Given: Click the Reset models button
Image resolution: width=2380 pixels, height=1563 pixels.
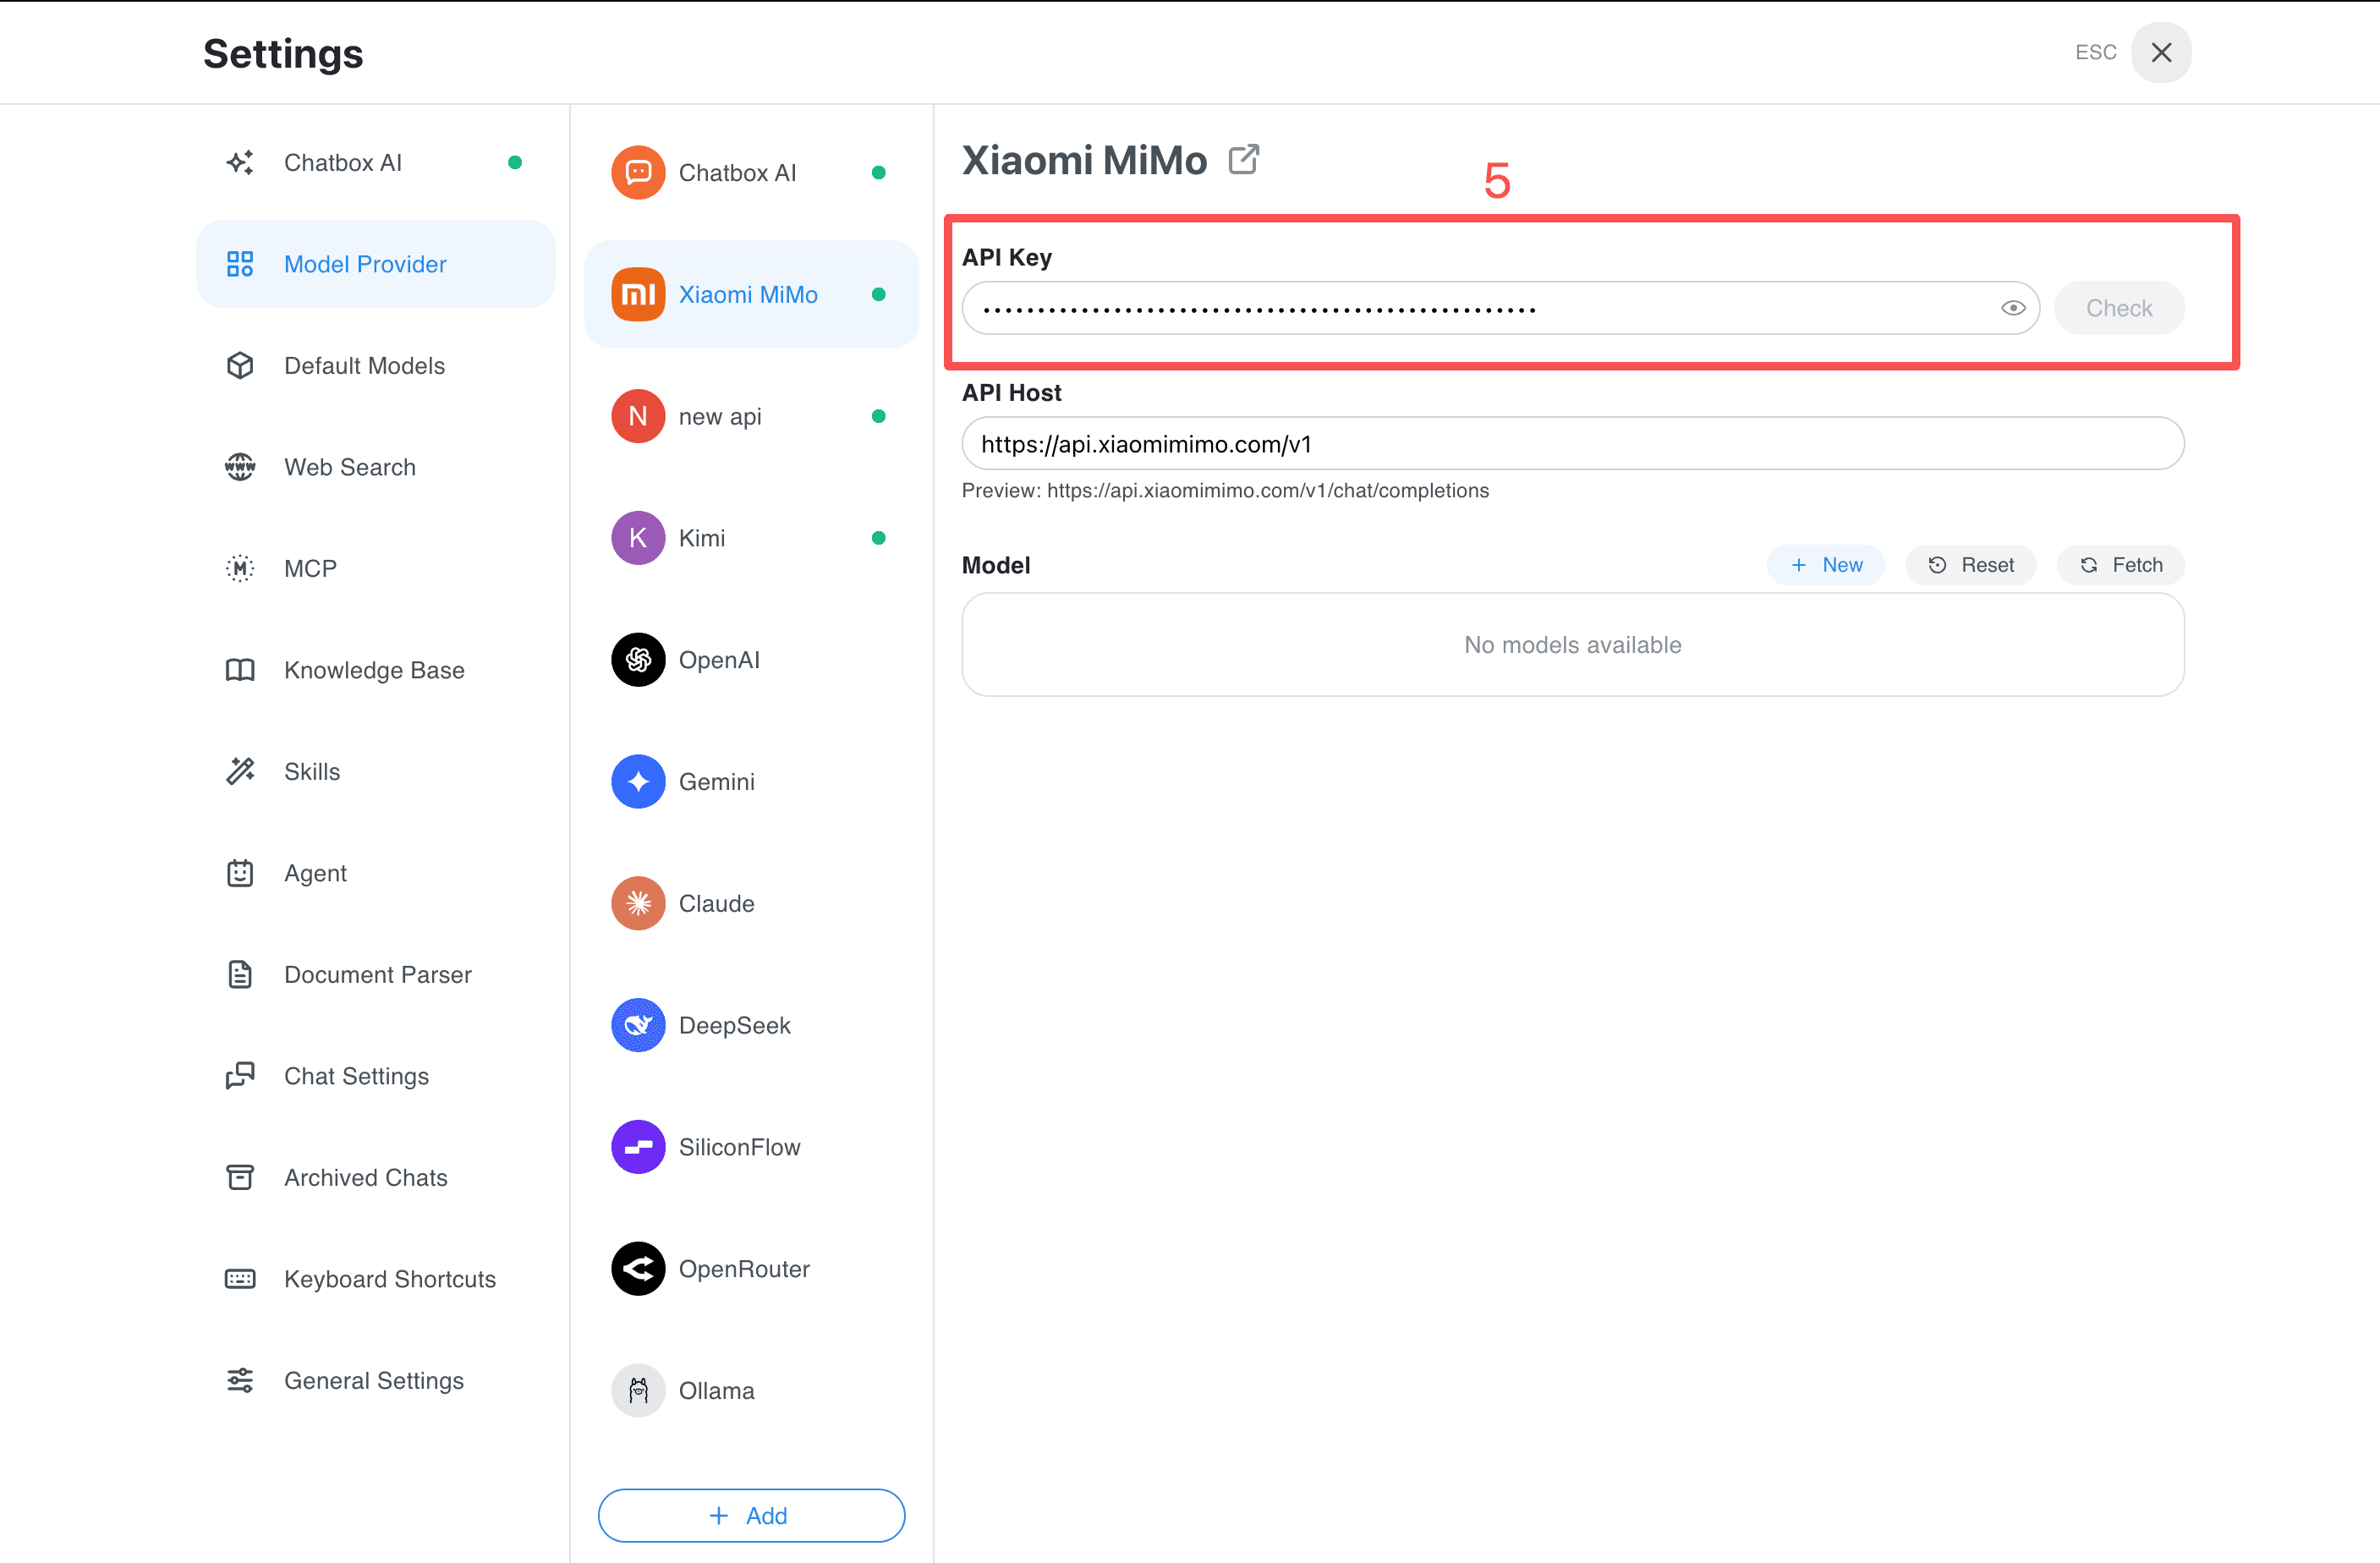Looking at the screenshot, I should pos(1970,565).
